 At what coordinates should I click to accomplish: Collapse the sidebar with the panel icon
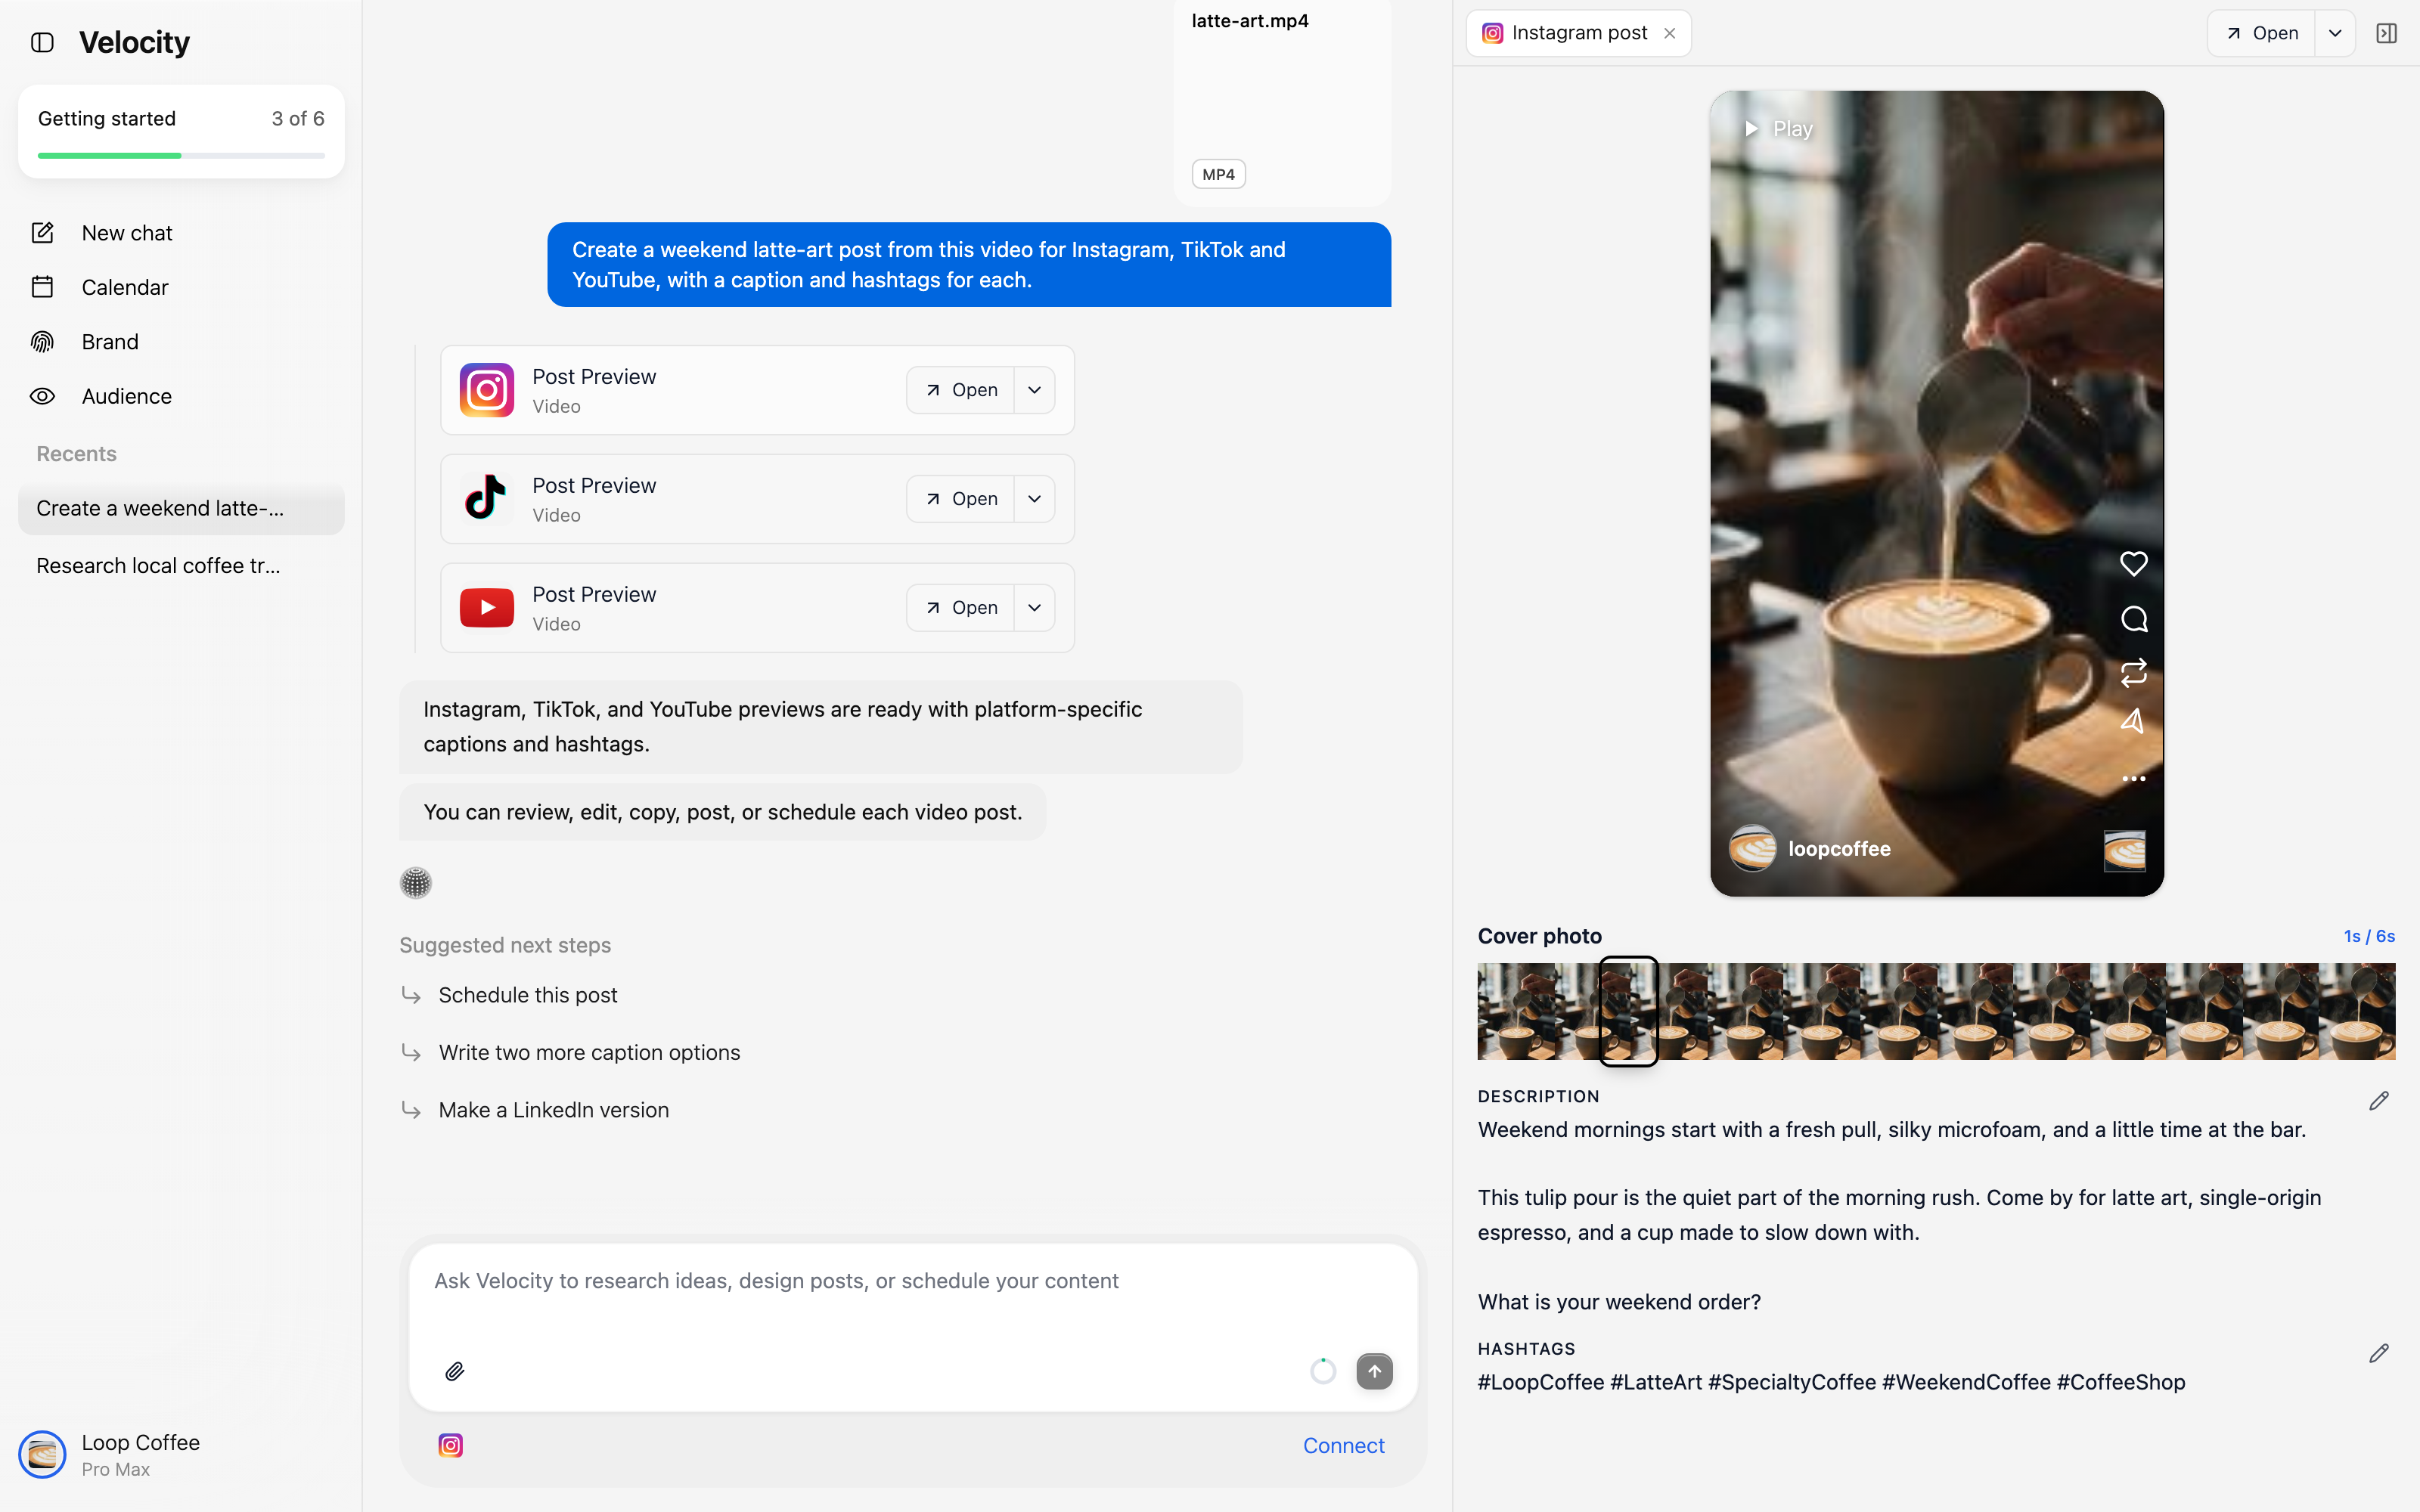[x=42, y=42]
